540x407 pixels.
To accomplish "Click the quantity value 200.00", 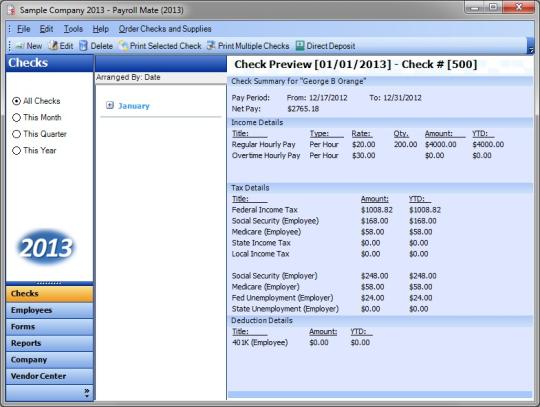I will 405,145.
